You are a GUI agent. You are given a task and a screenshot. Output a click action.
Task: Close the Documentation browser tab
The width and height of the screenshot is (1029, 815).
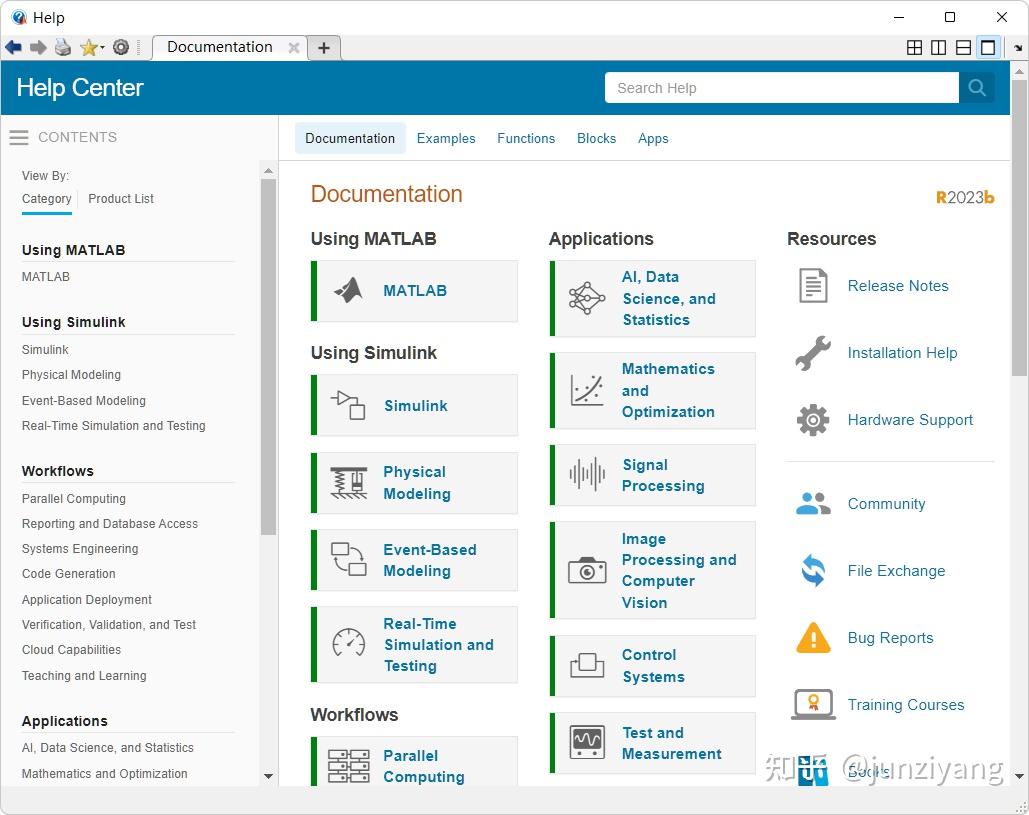point(294,47)
